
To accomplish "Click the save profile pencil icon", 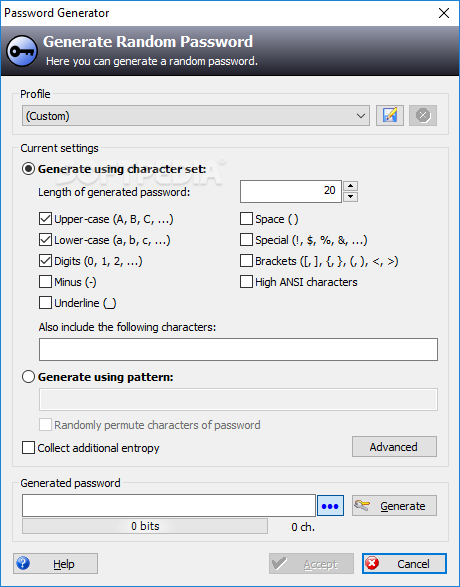I will [390, 115].
